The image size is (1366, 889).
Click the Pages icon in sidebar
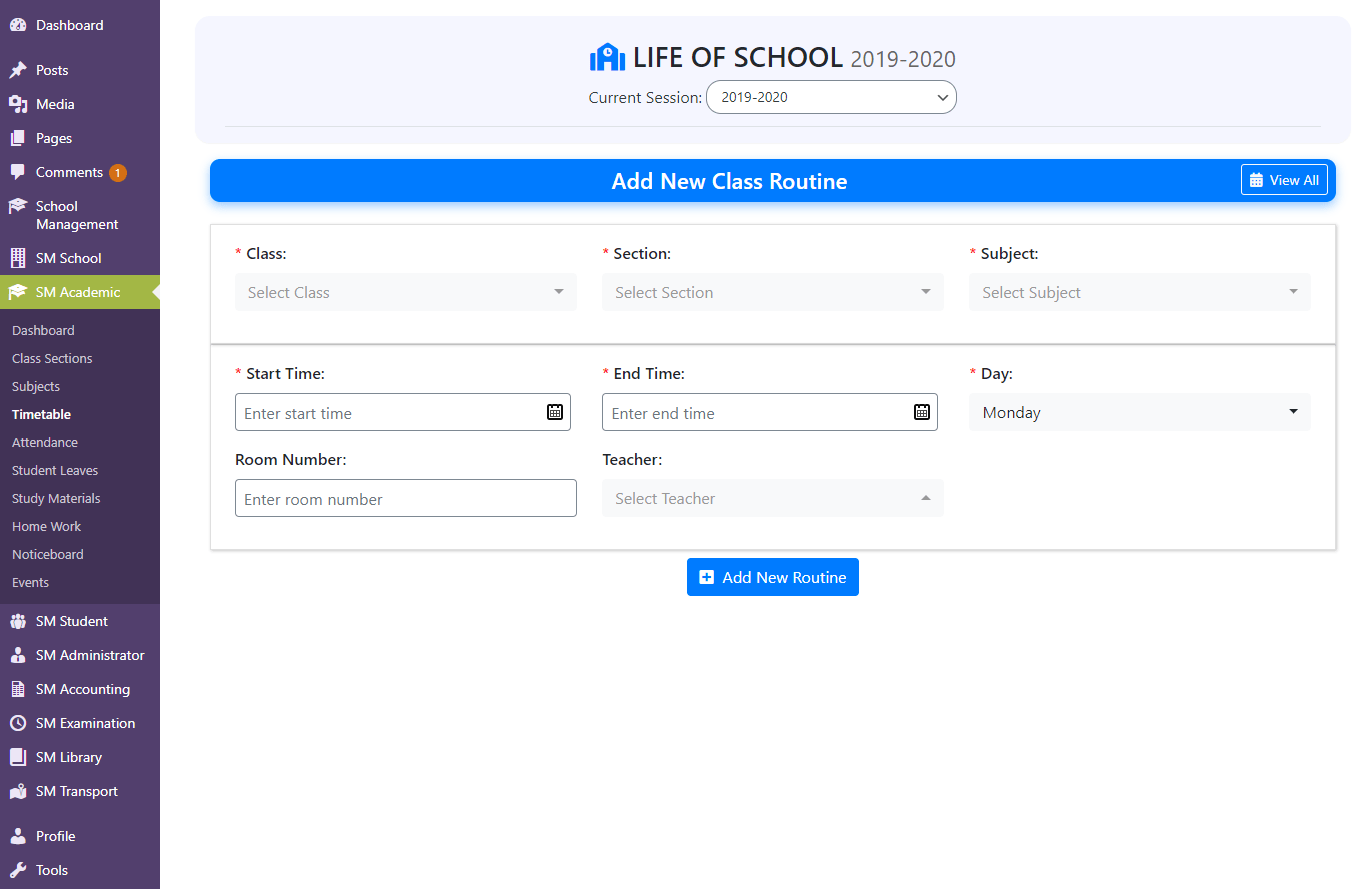17,138
